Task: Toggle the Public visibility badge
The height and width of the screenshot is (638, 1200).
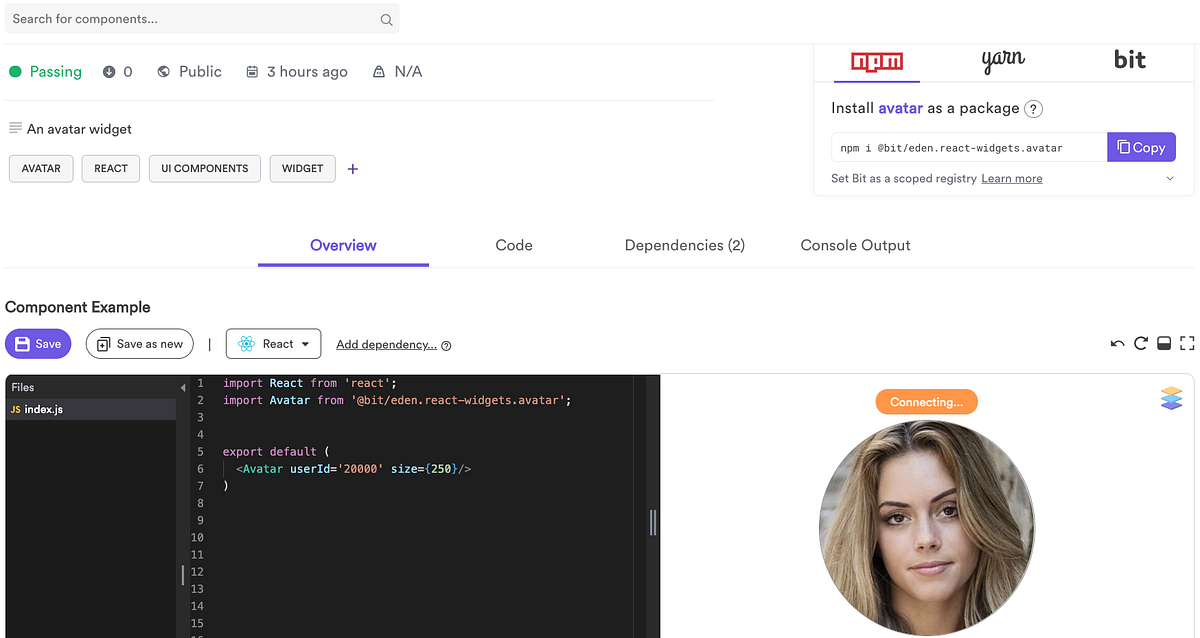Action: (189, 71)
